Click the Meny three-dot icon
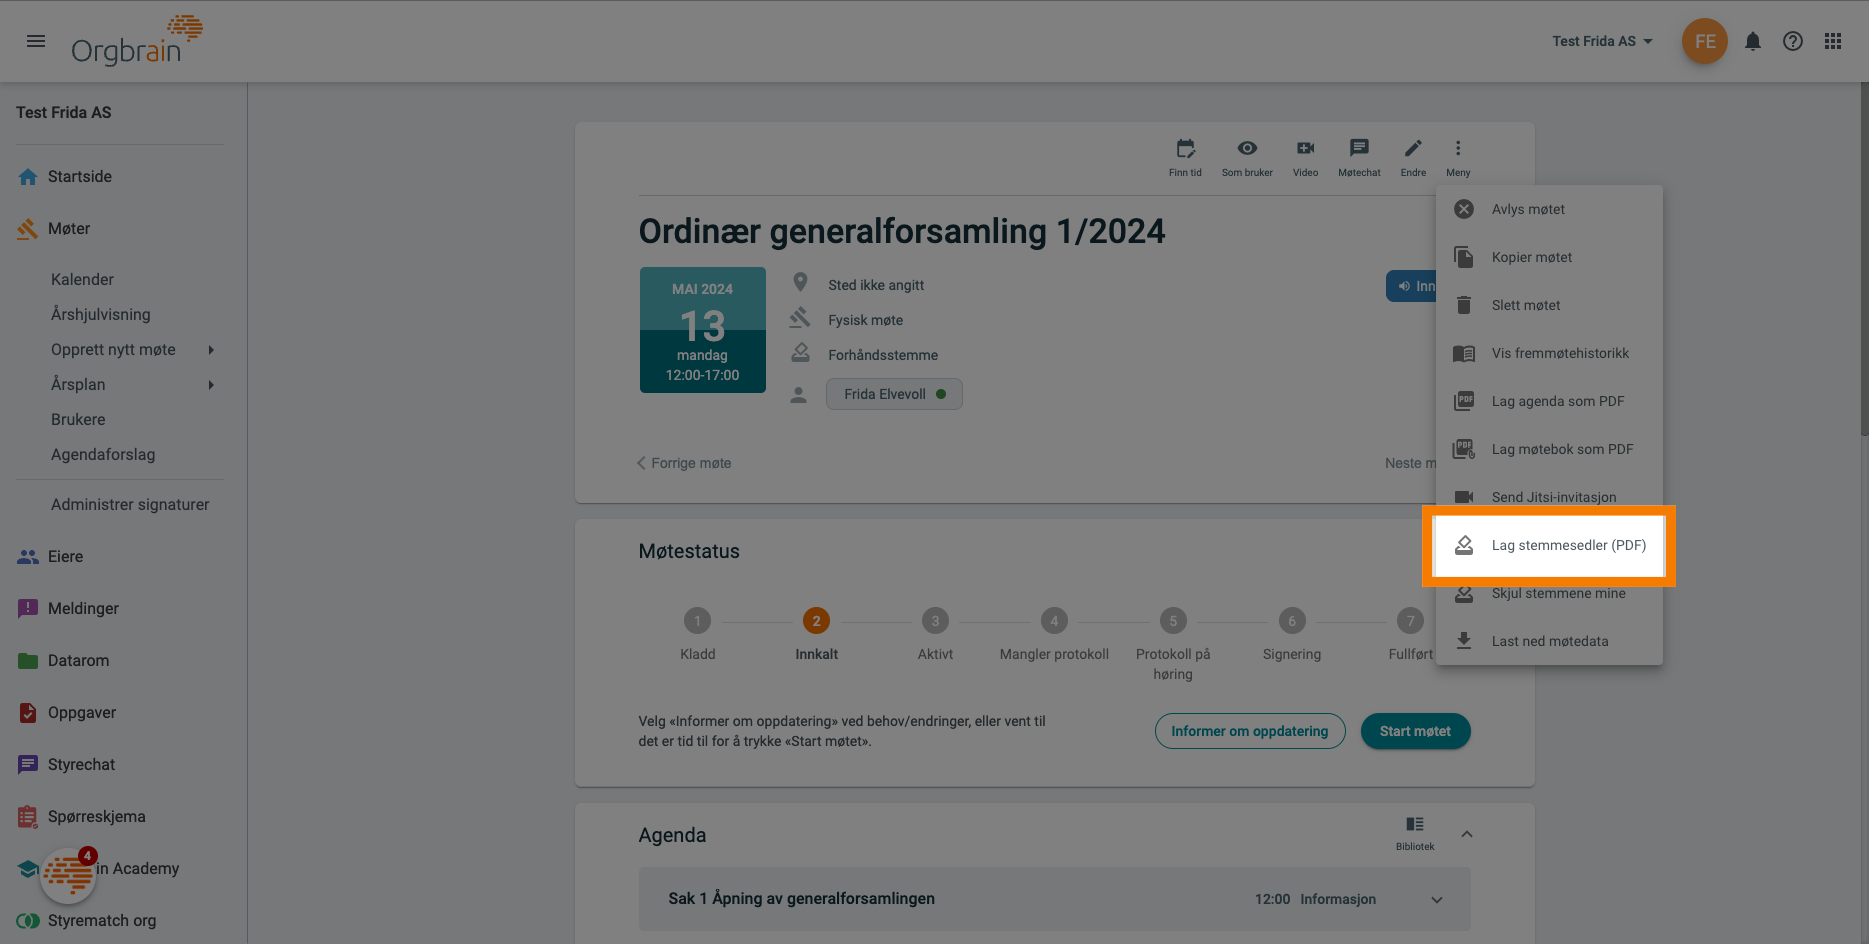The width and height of the screenshot is (1869, 944). [x=1458, y=157]
